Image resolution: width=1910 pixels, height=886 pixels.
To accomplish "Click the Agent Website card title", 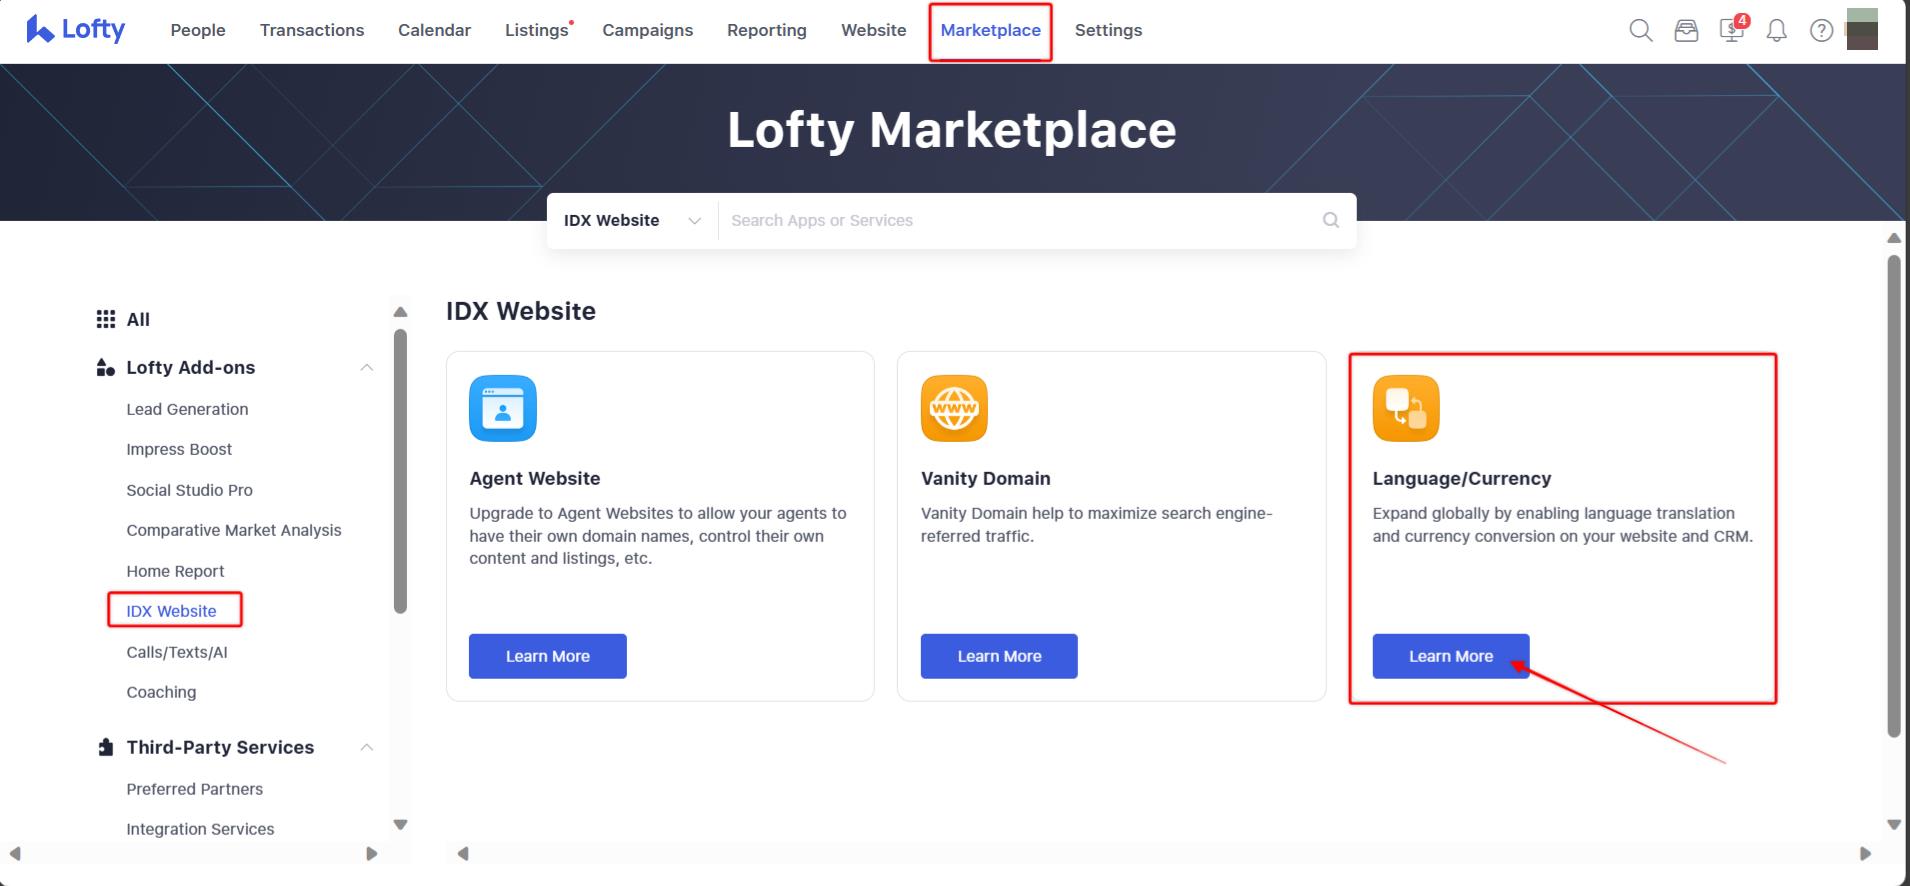I will point(535,478).
